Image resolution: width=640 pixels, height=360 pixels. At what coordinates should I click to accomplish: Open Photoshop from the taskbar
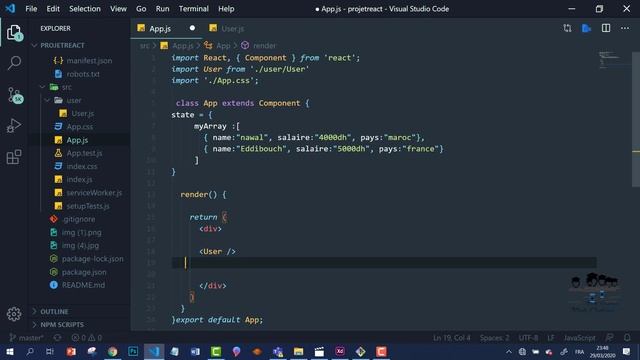[x=133, y=351]
